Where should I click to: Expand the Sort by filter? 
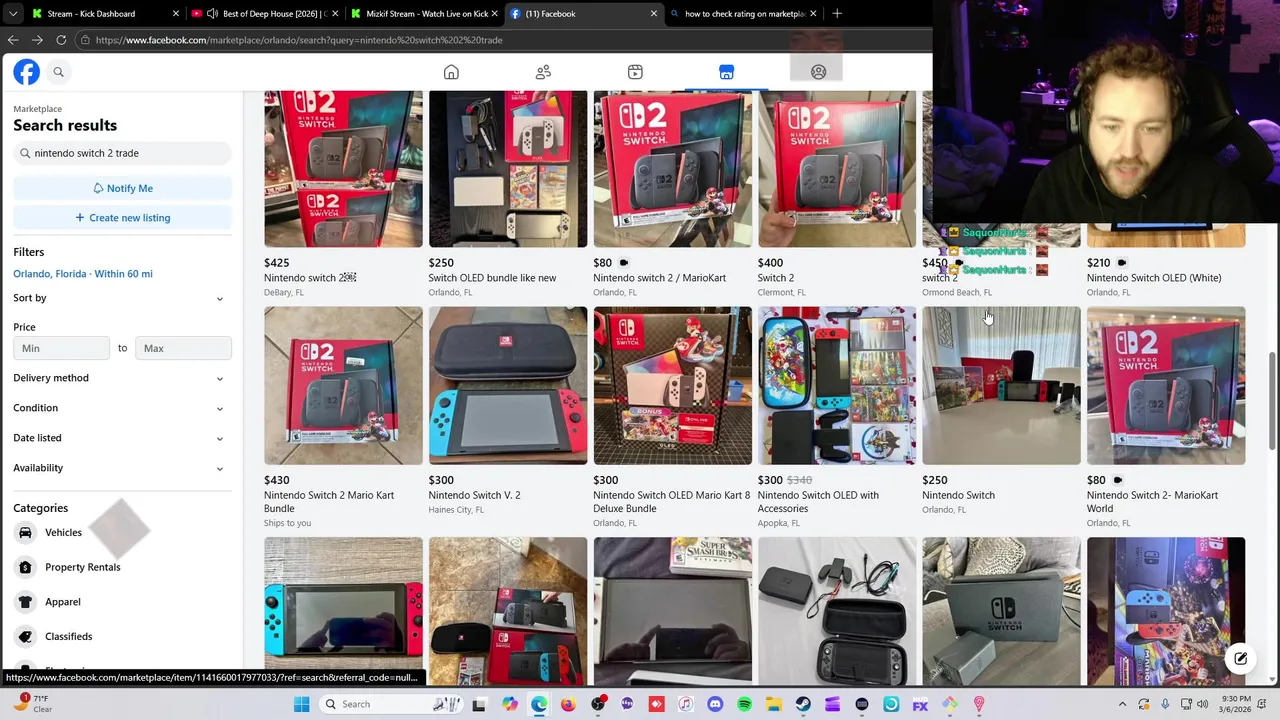point(122,298)
